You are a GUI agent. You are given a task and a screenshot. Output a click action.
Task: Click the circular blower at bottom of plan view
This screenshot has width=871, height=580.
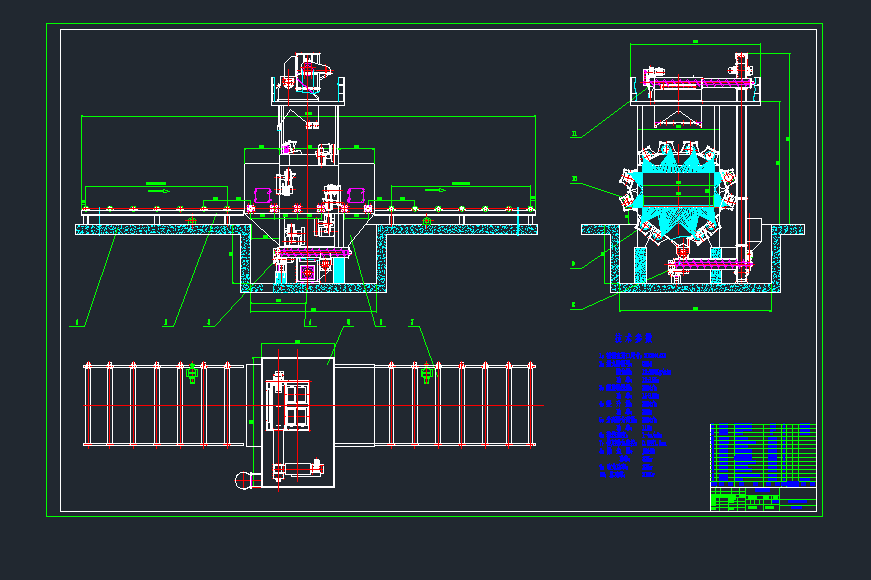(x=244, y=480)
